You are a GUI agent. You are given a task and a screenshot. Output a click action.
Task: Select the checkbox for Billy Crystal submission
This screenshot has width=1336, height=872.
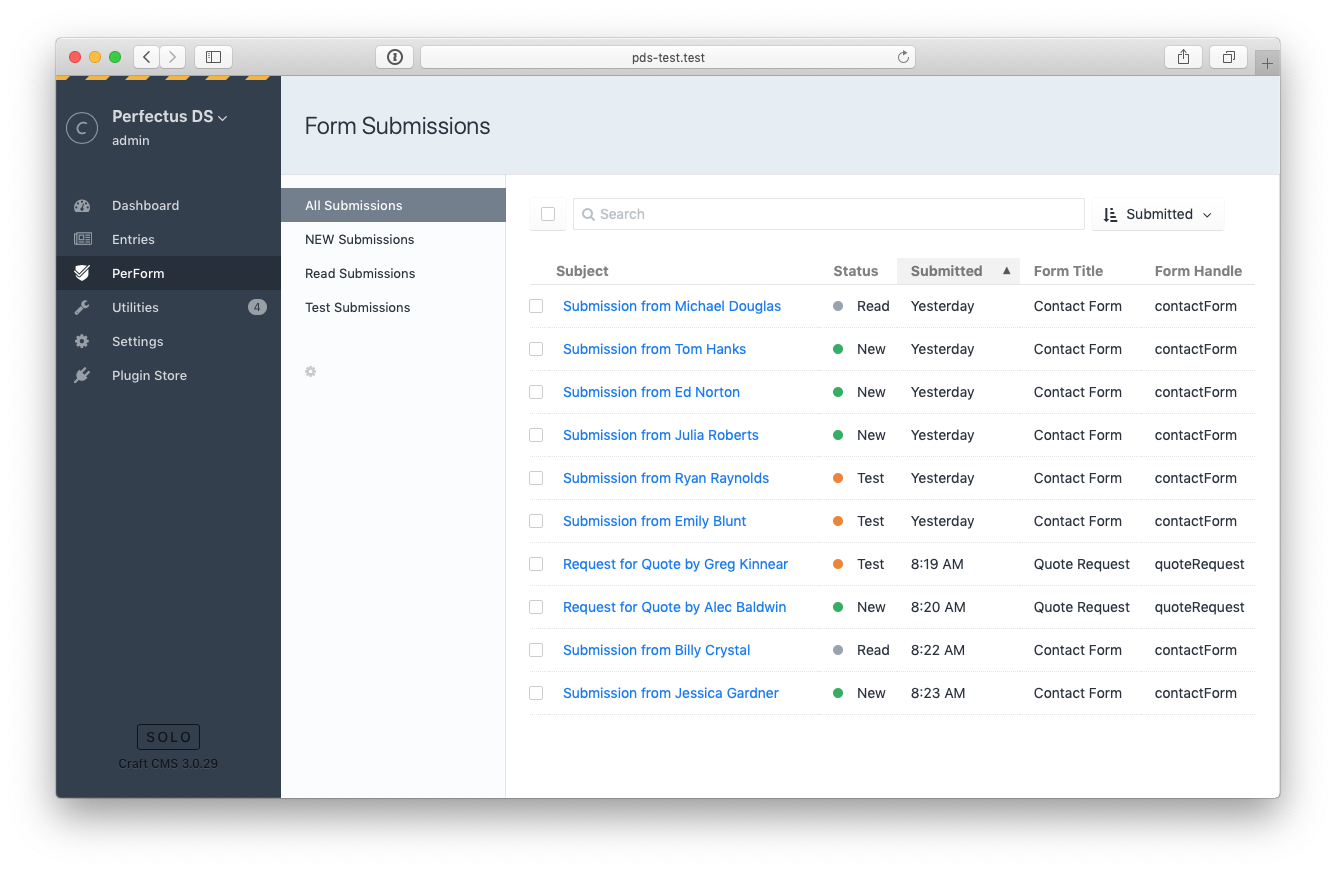(x=536, y=650)
